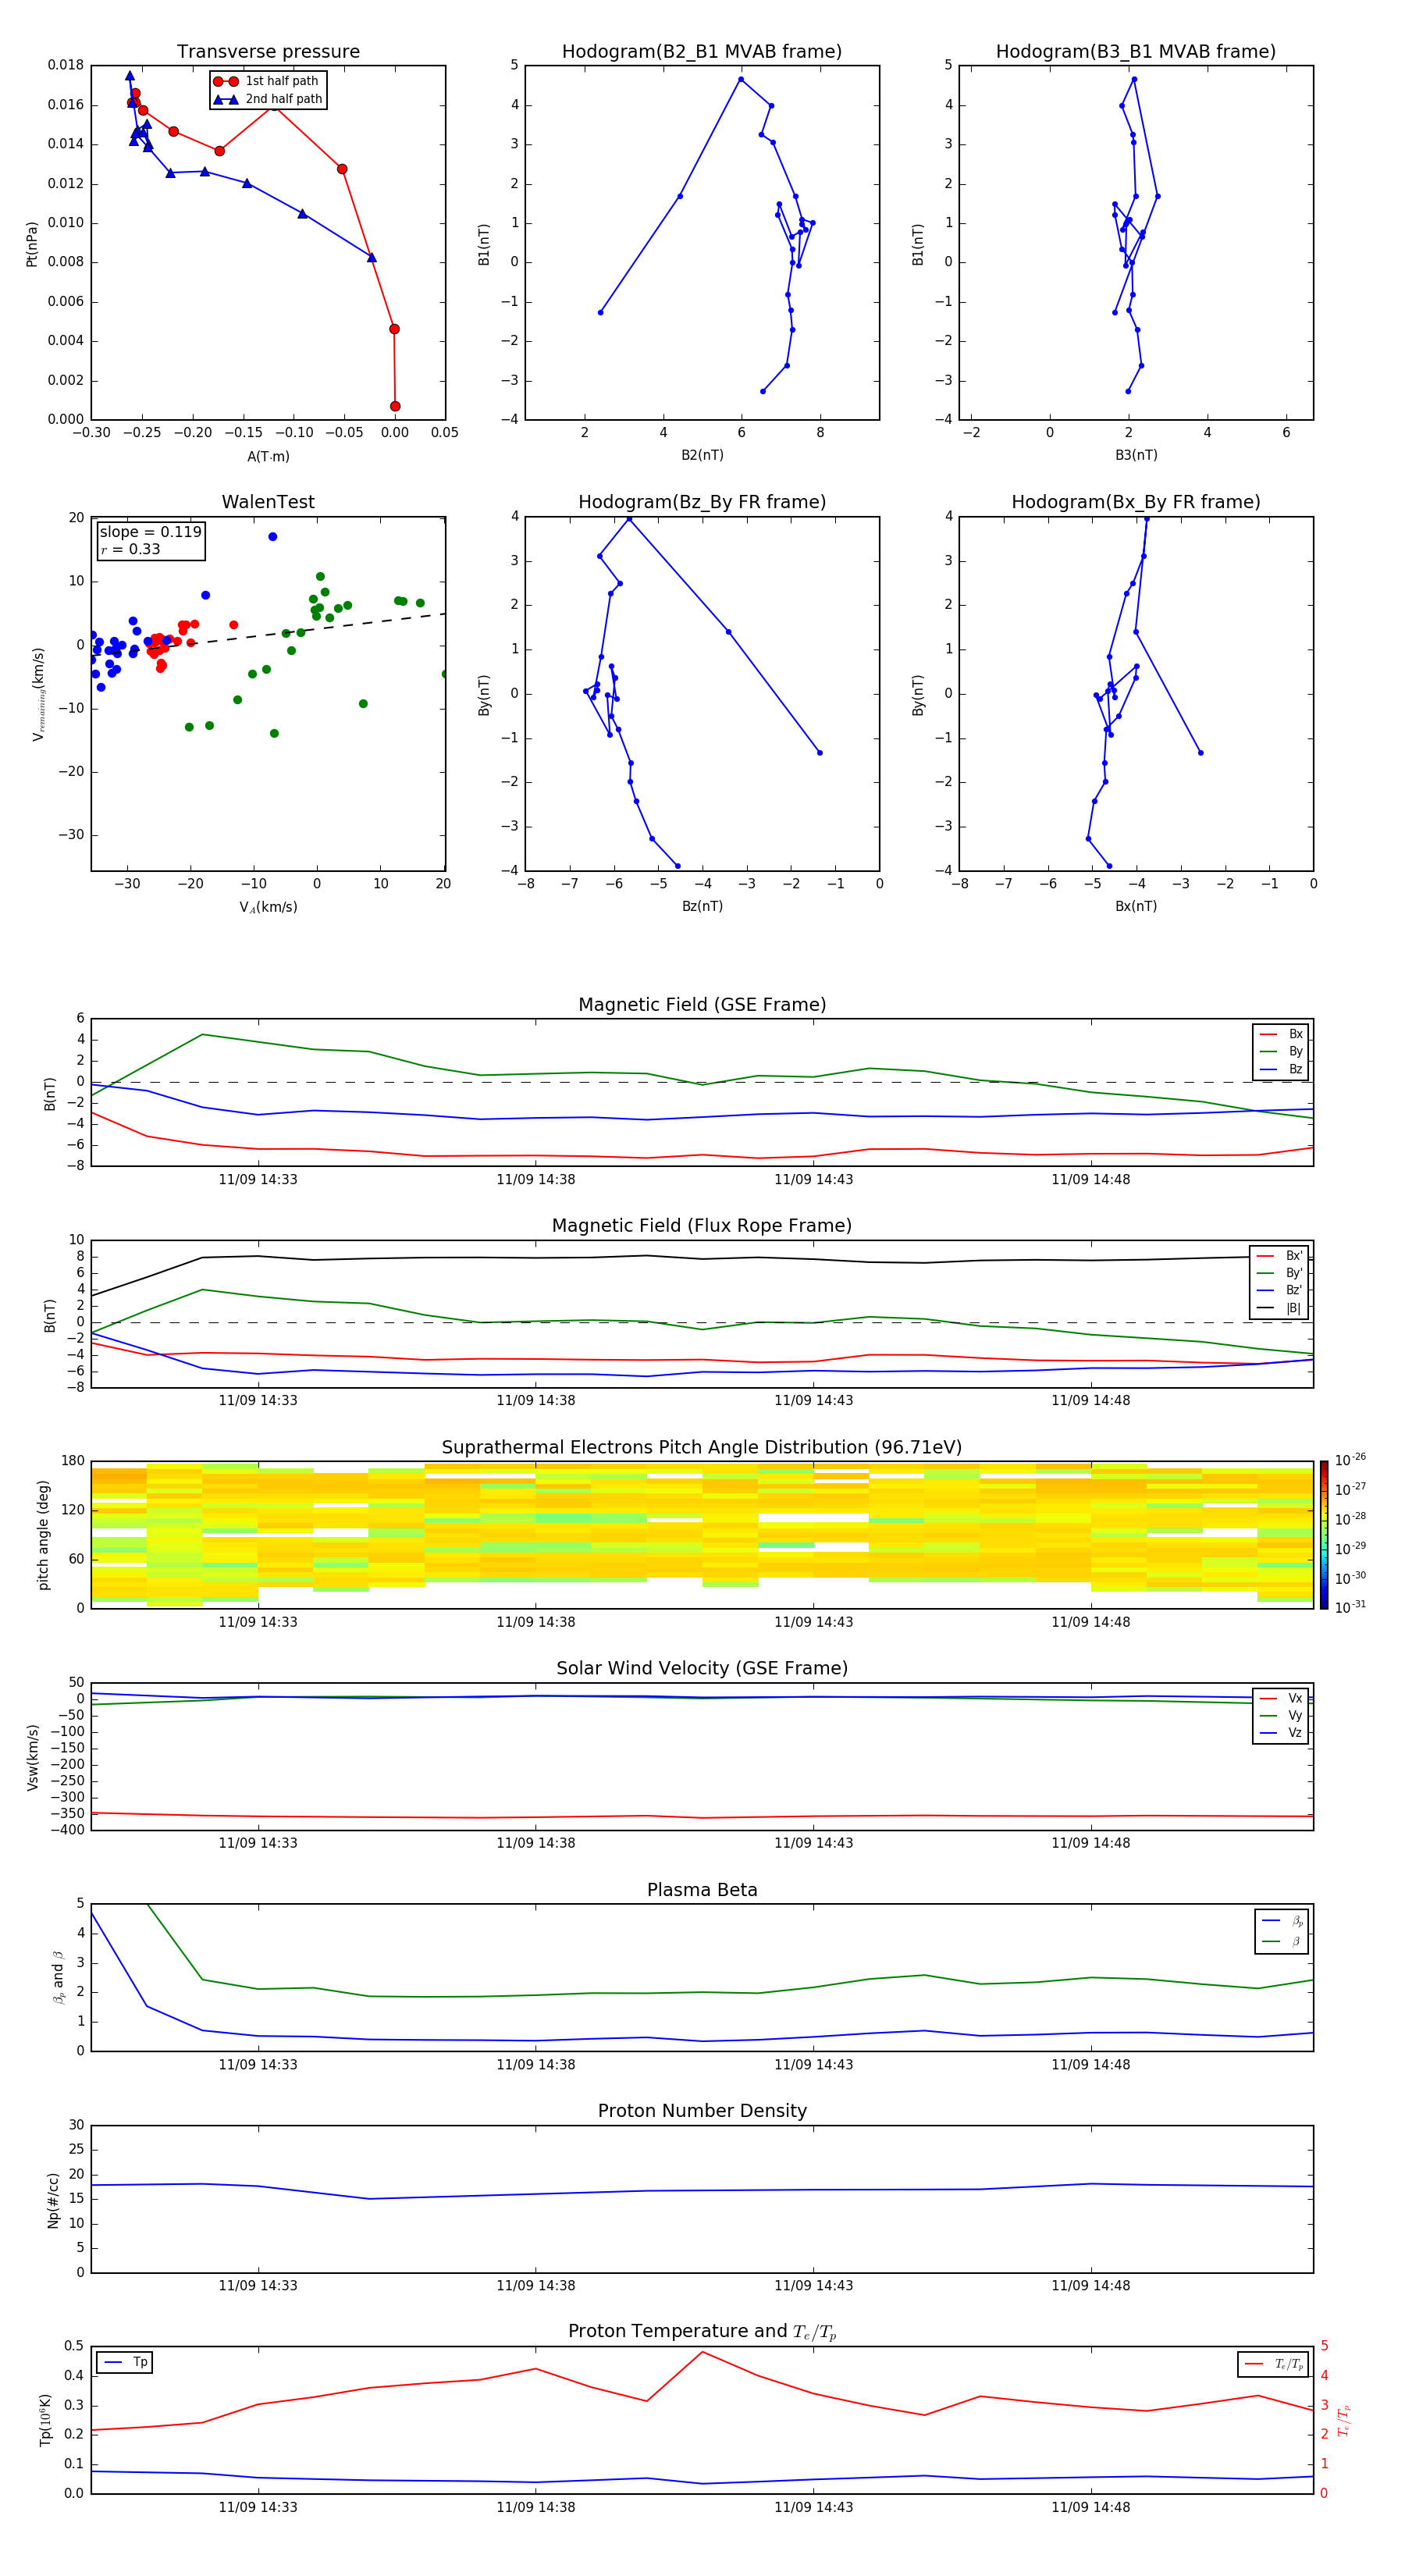Screen dimensions: 1405x2576
Task: Click the 'Tp(10^6K)' axis label
Action: (x=45, y=2421)
